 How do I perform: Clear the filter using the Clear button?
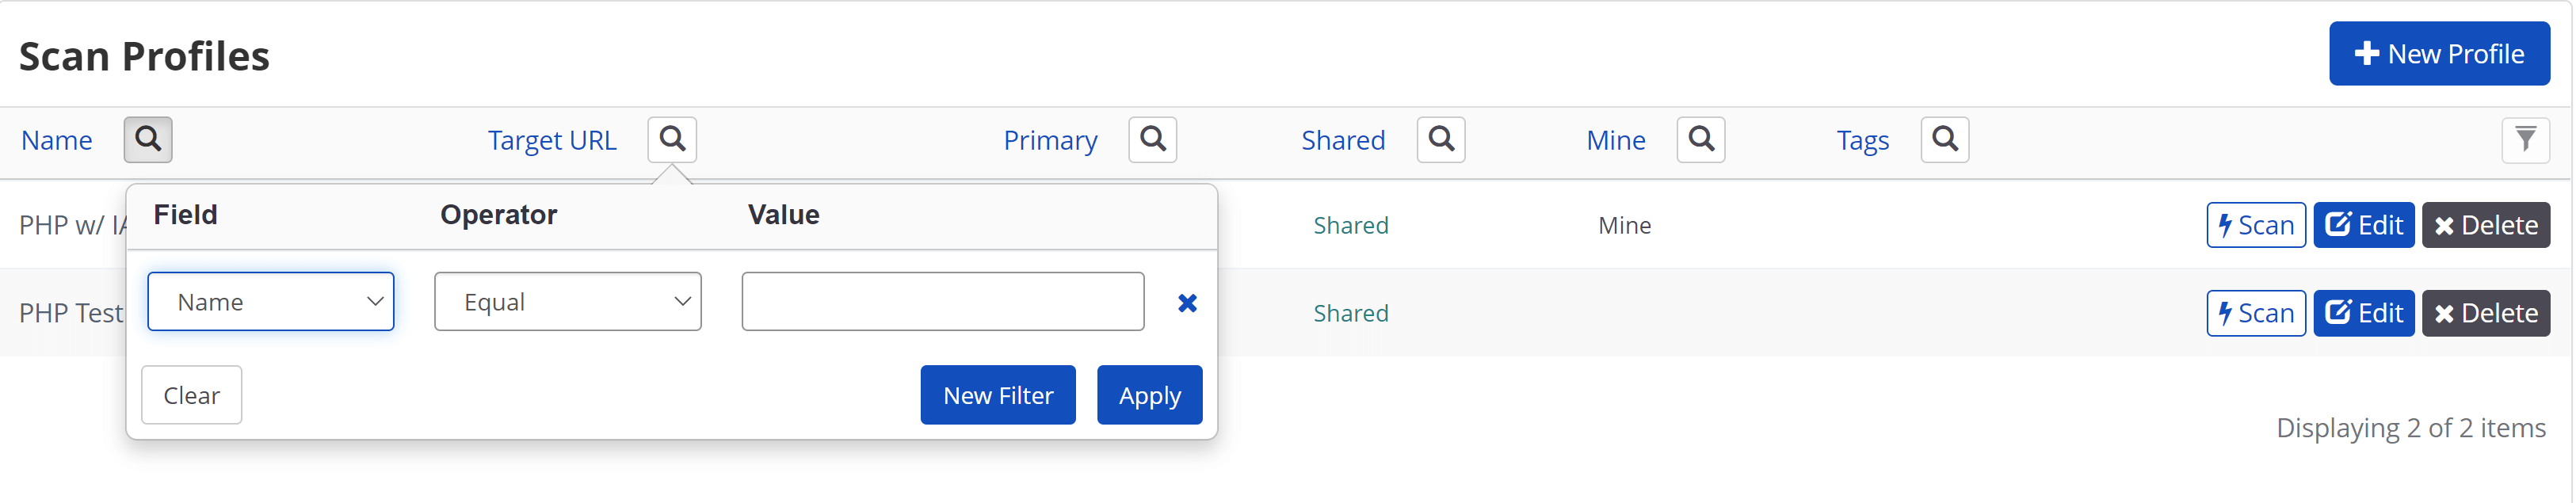coord(192,396)
